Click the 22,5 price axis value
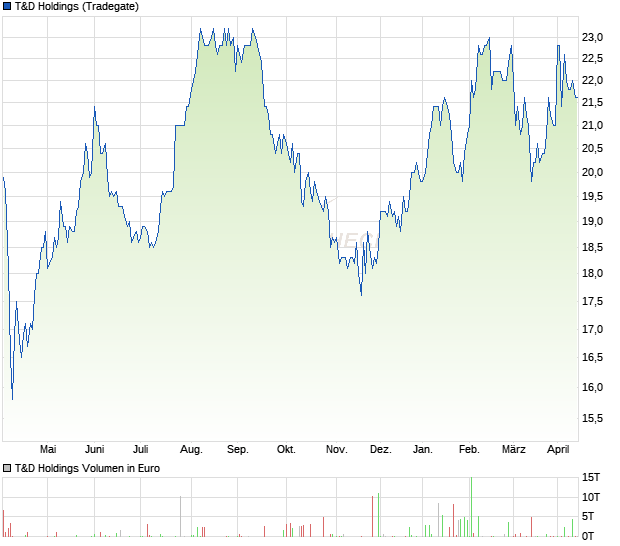 592,59
